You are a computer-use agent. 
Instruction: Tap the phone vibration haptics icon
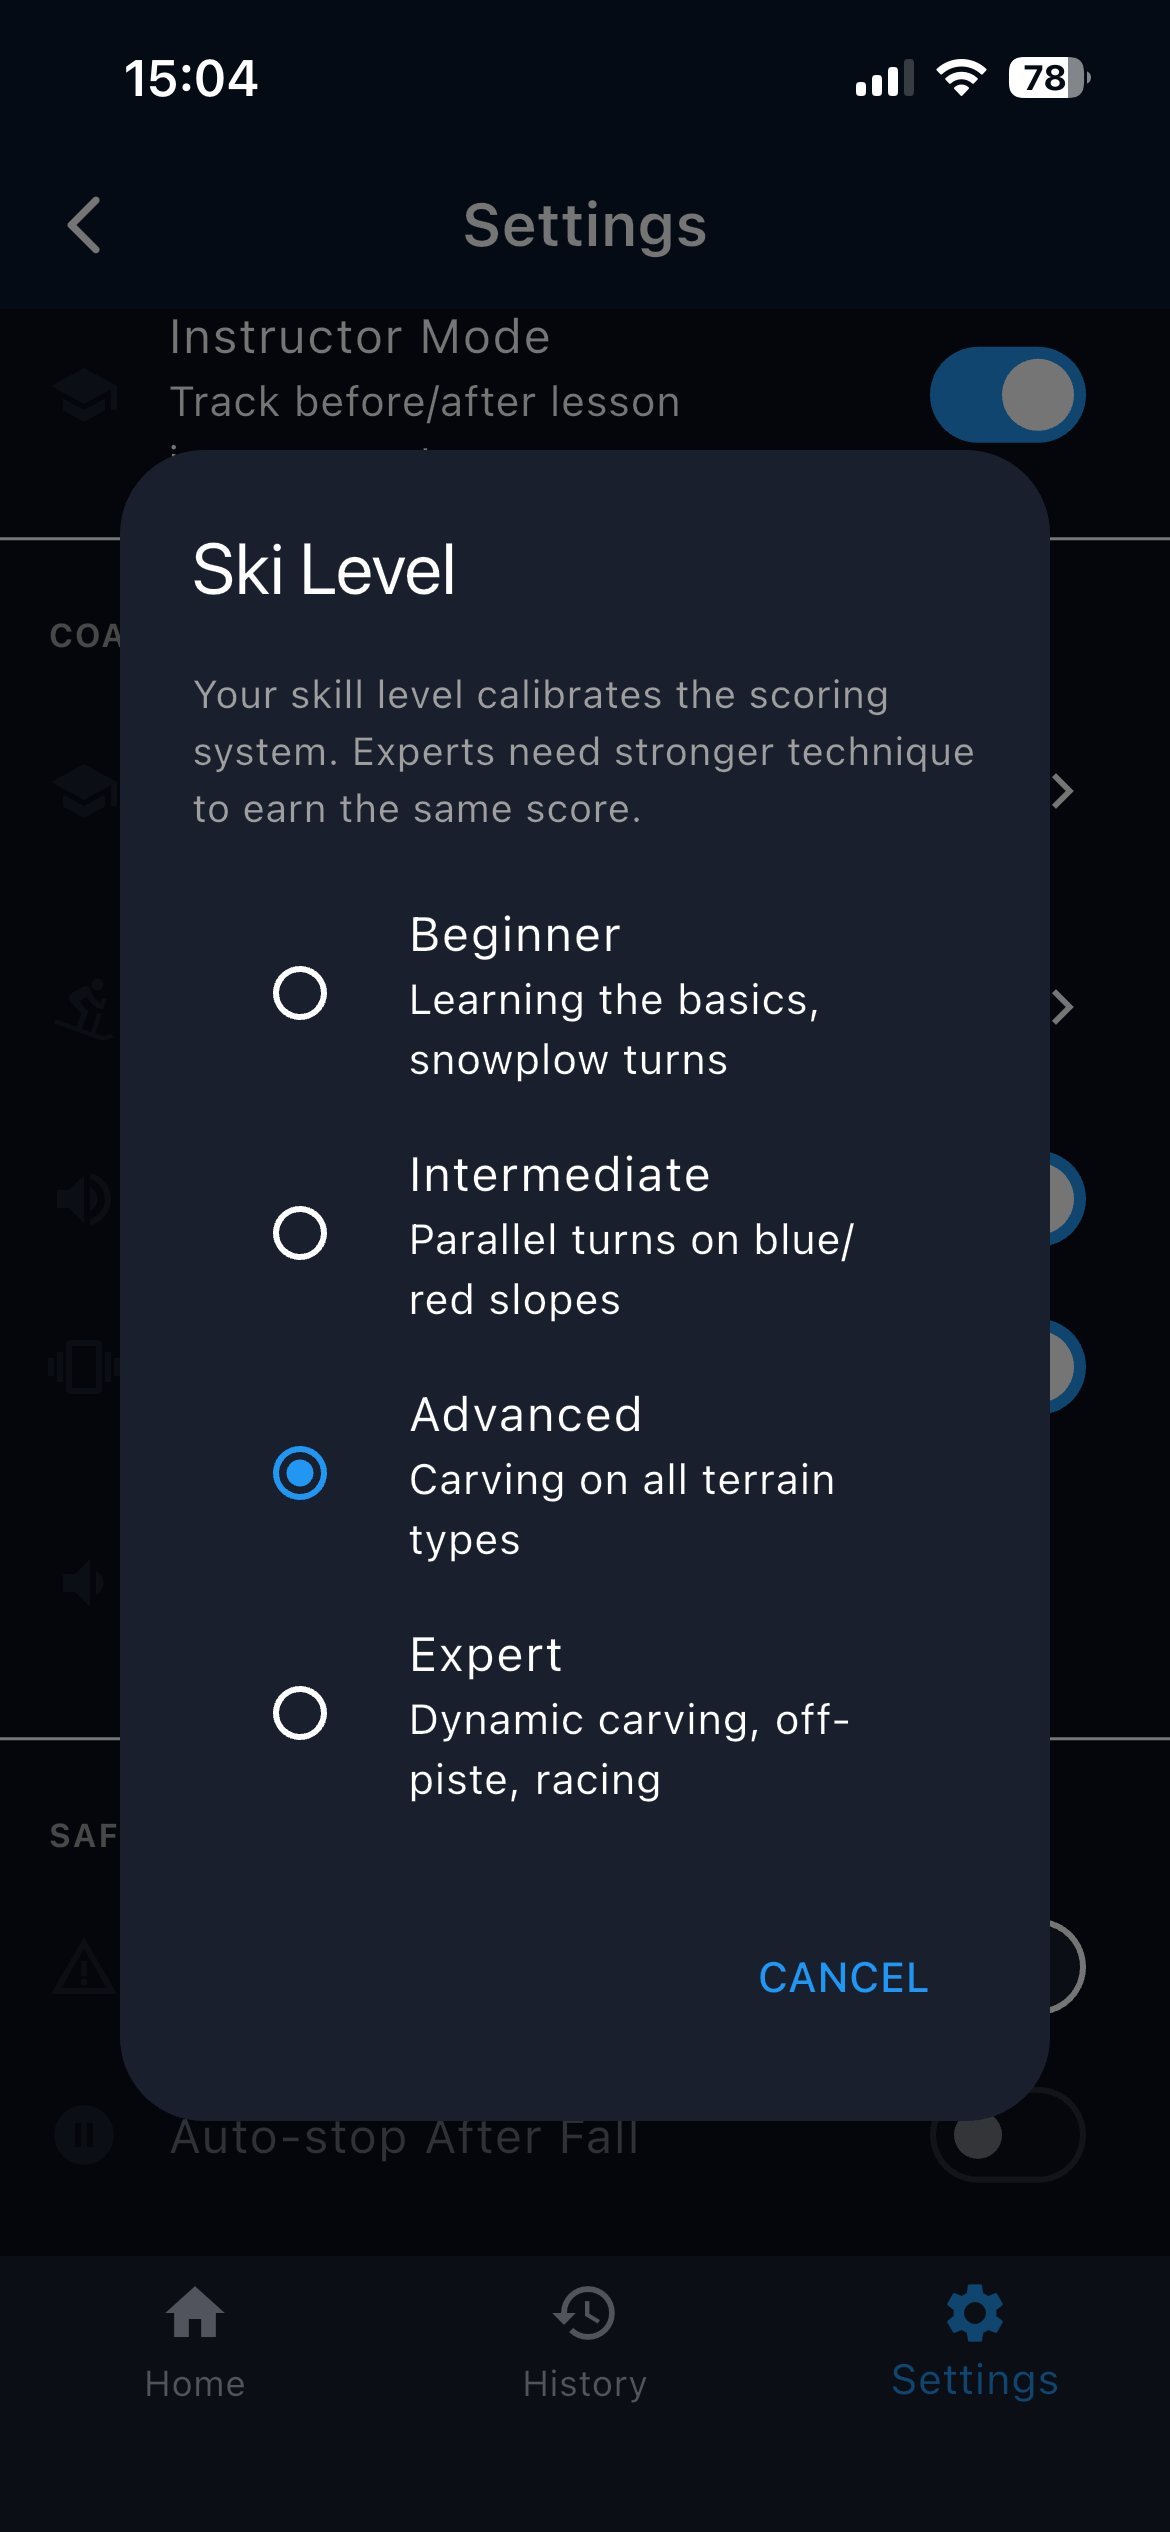85,1365
